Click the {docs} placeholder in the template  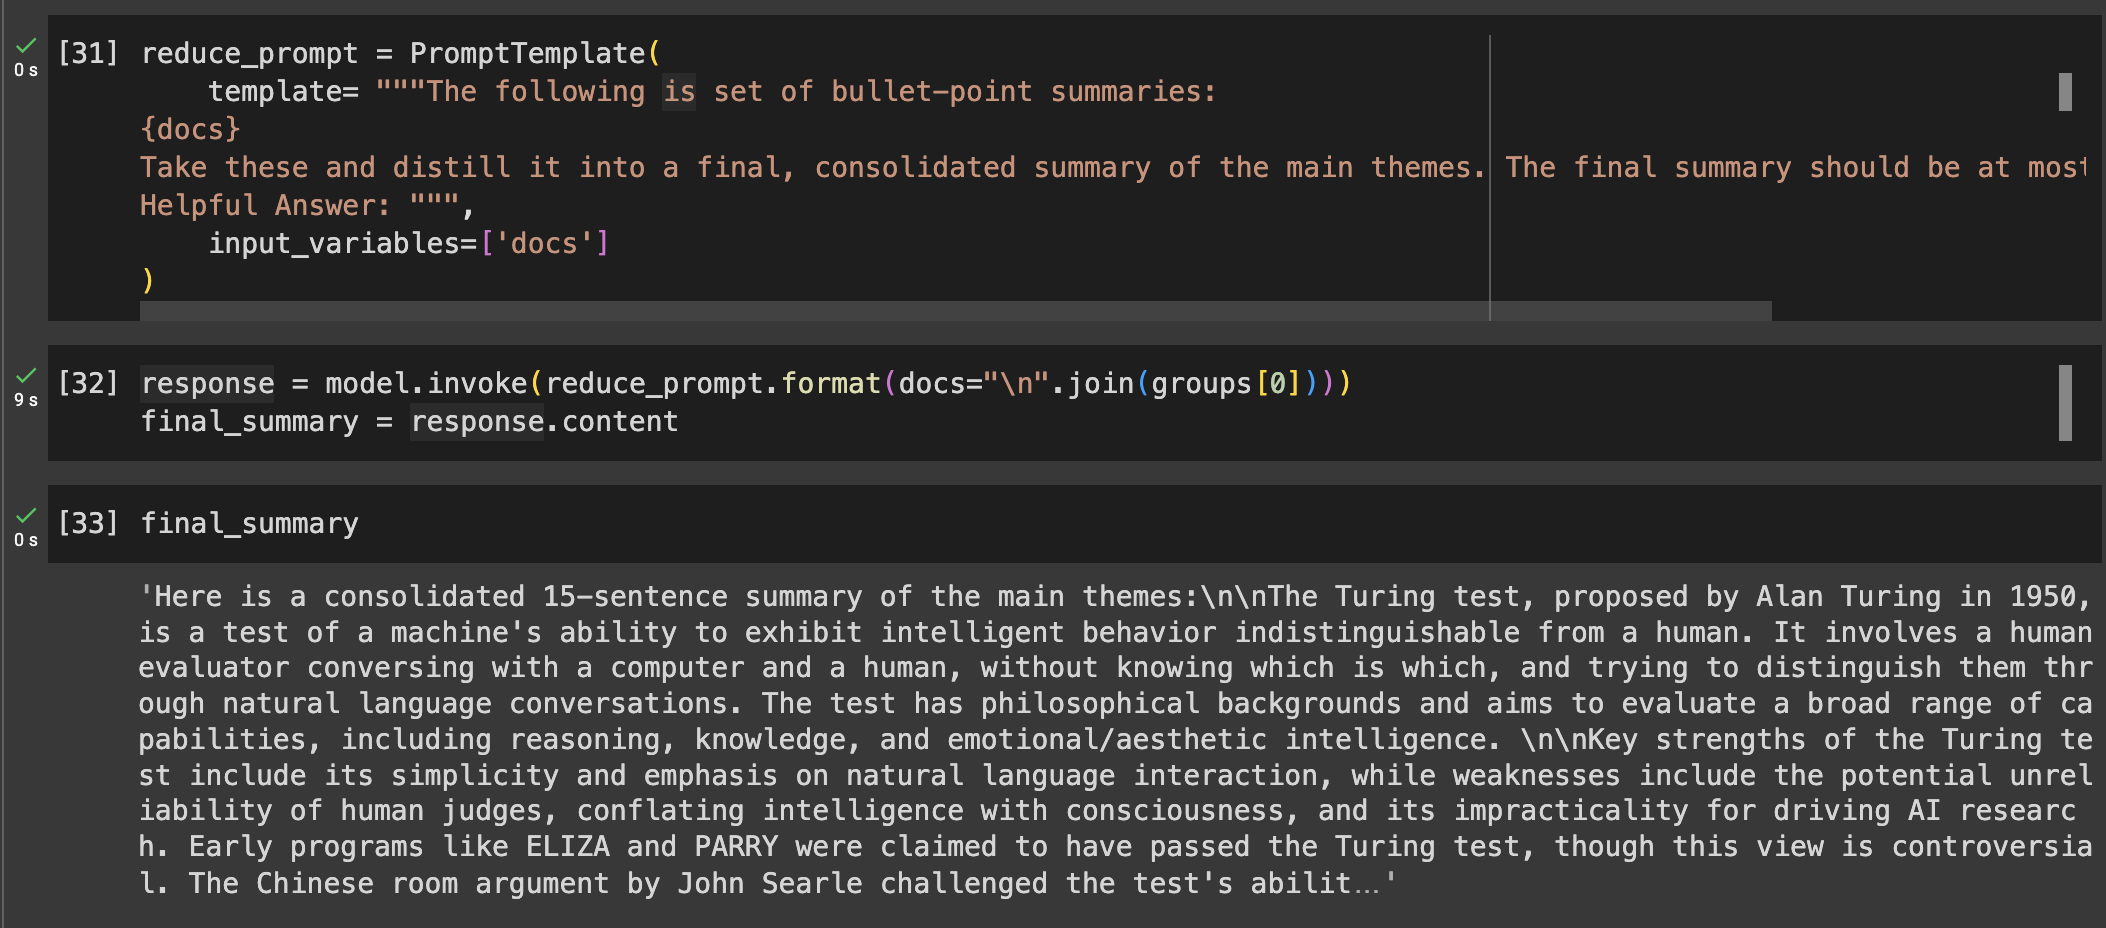click(190, 129)
